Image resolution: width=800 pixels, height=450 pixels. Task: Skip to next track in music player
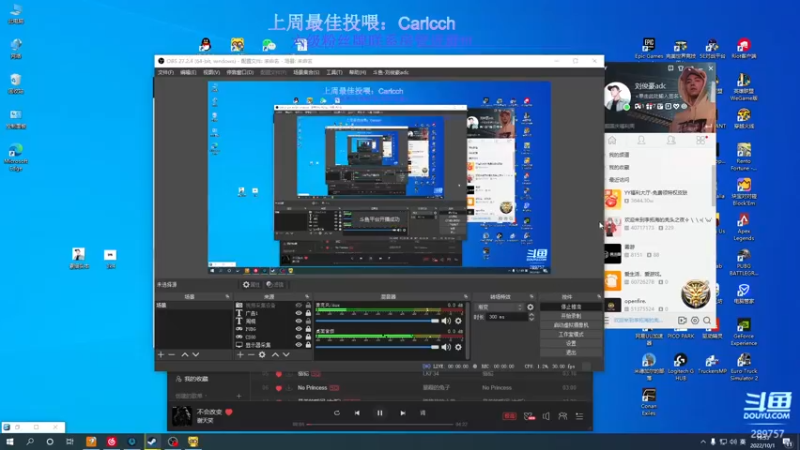tap(403, 413)
